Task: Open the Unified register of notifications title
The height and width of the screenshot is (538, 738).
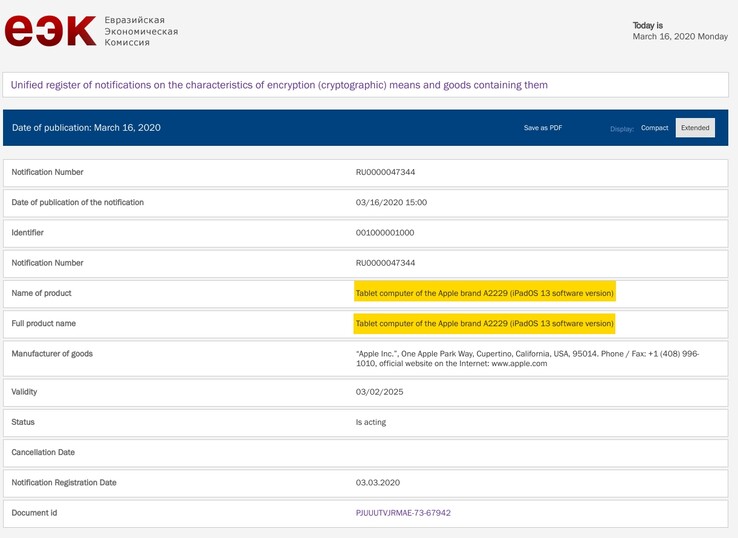Action: click(279, 85)
